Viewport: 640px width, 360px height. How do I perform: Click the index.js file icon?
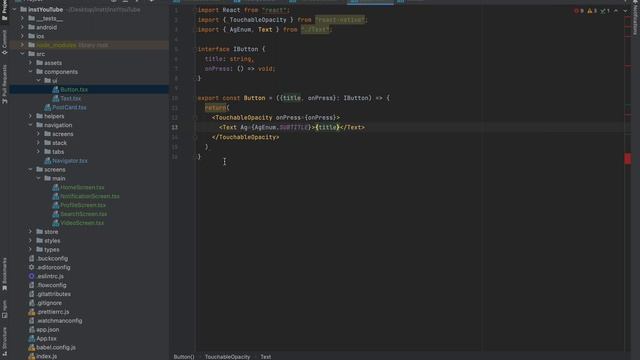[31, 356]
